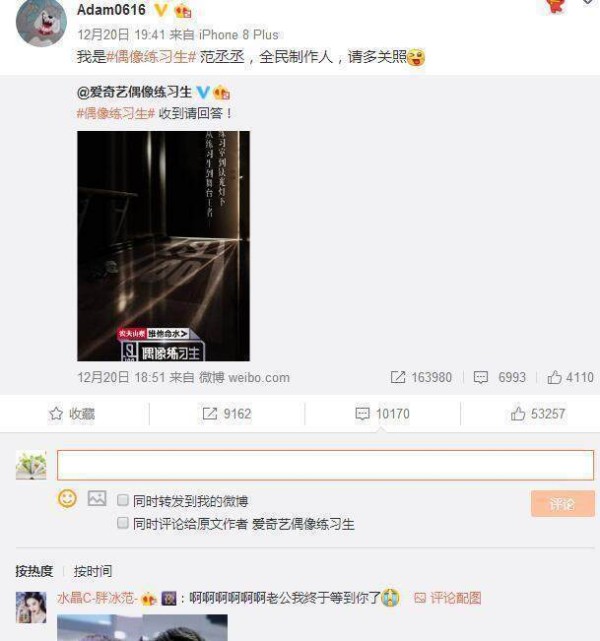The height and width of the screenshot is (641, 600).
Task: Like the original post with 4110 likes
Action: coord(570,377)
